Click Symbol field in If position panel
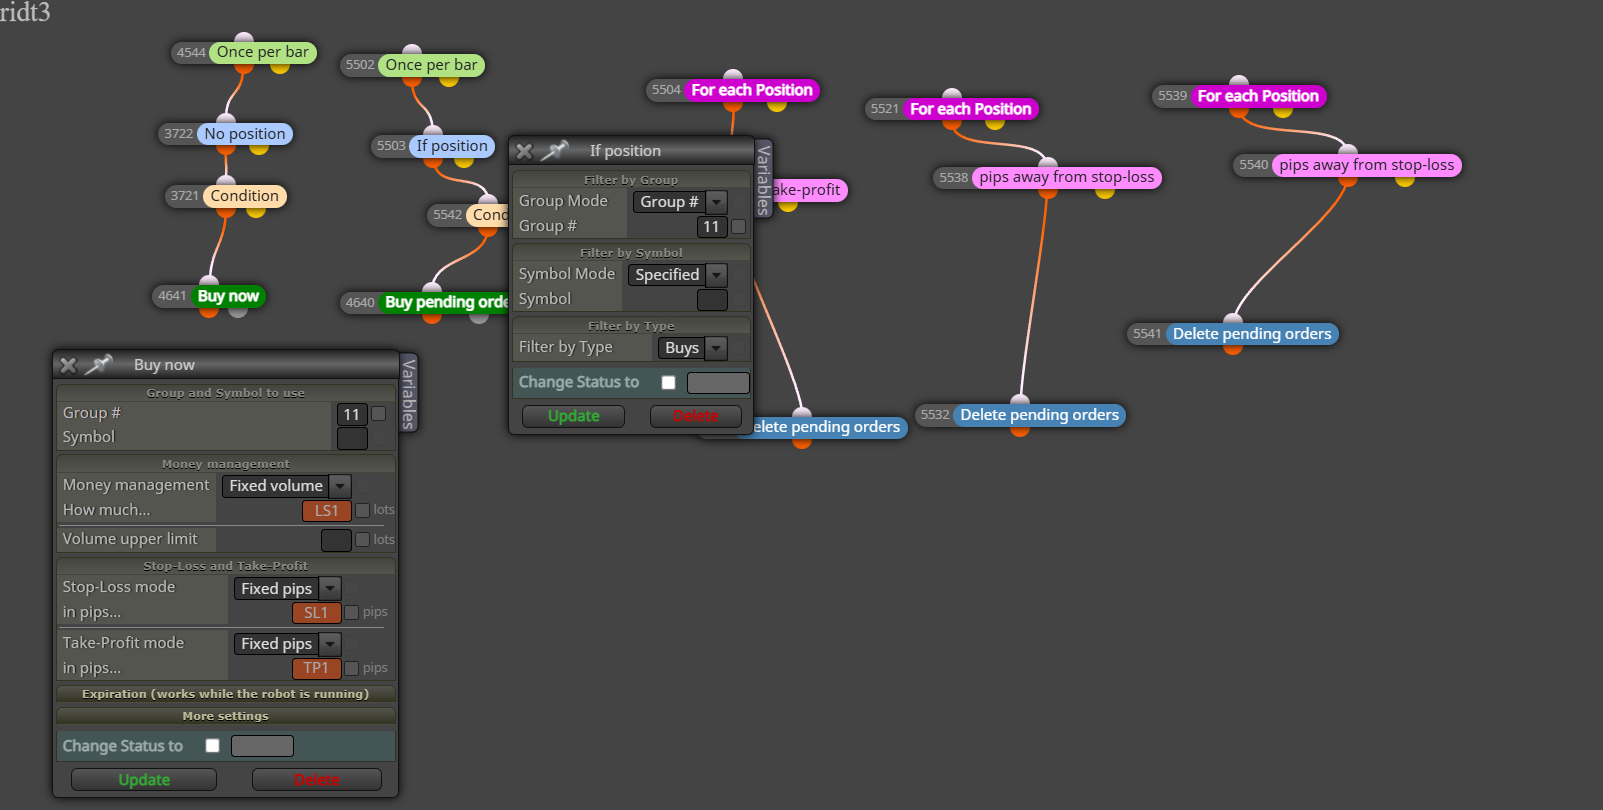The width and height of the screenshot is (1603, 810). pos(712,300)
